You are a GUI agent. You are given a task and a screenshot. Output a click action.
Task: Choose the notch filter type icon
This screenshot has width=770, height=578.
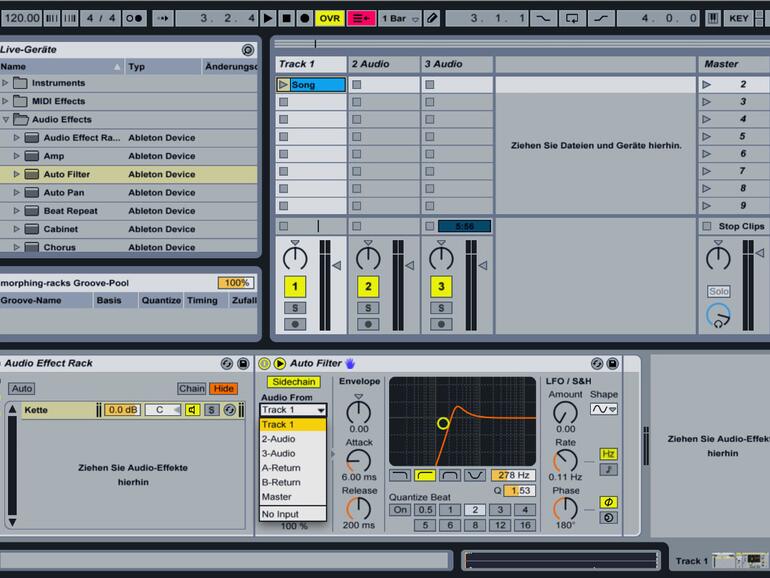click(x=474, y=475)
